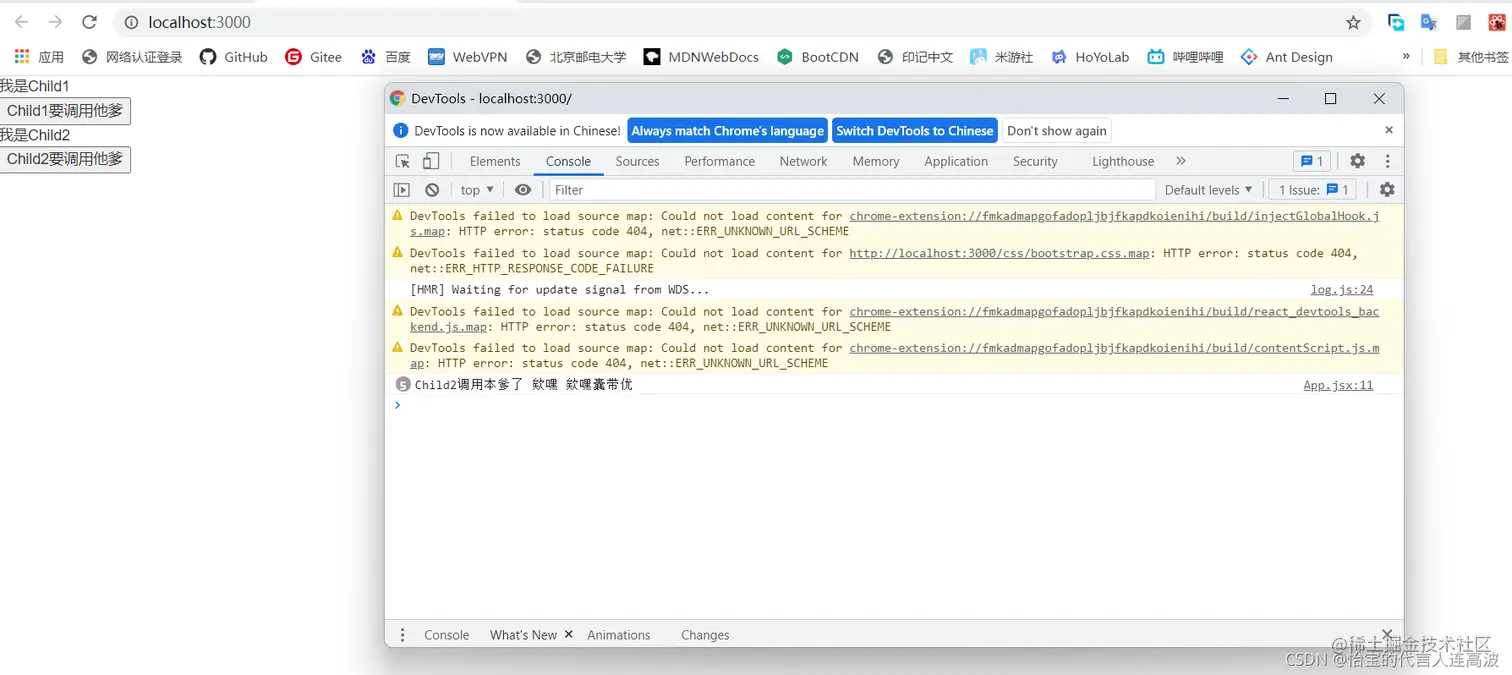
Task: Switch to the Console tab
Action: coord(568,161)
